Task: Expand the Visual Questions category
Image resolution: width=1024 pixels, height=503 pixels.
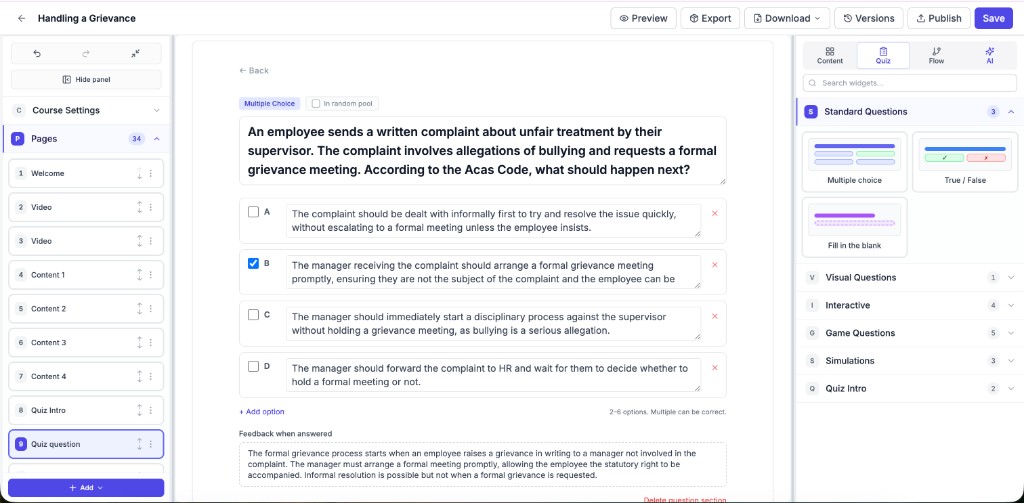Action: pos(910,278)
